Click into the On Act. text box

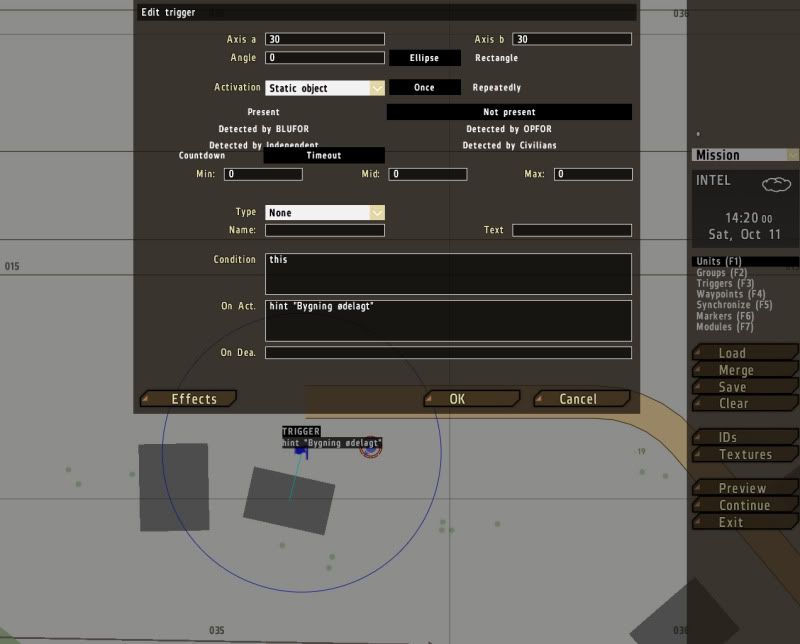pos(449,320)
